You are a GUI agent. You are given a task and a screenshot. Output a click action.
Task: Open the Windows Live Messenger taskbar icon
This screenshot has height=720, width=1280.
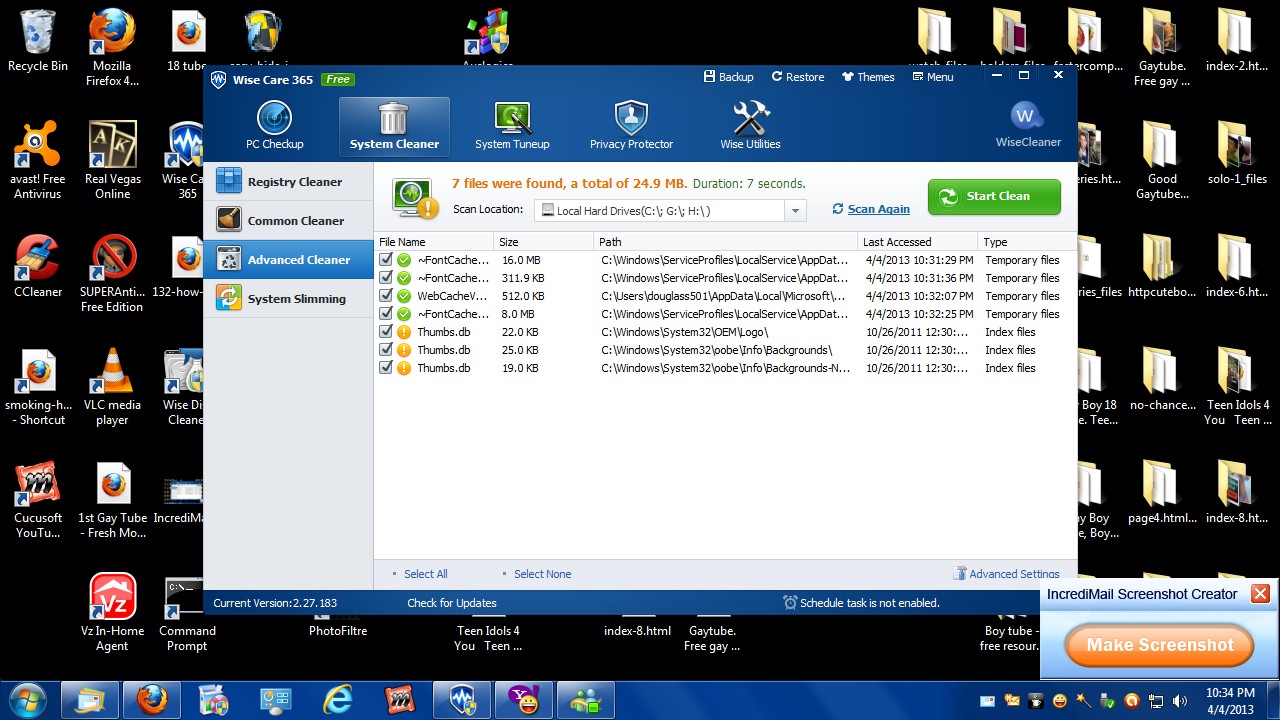(586, 699)
